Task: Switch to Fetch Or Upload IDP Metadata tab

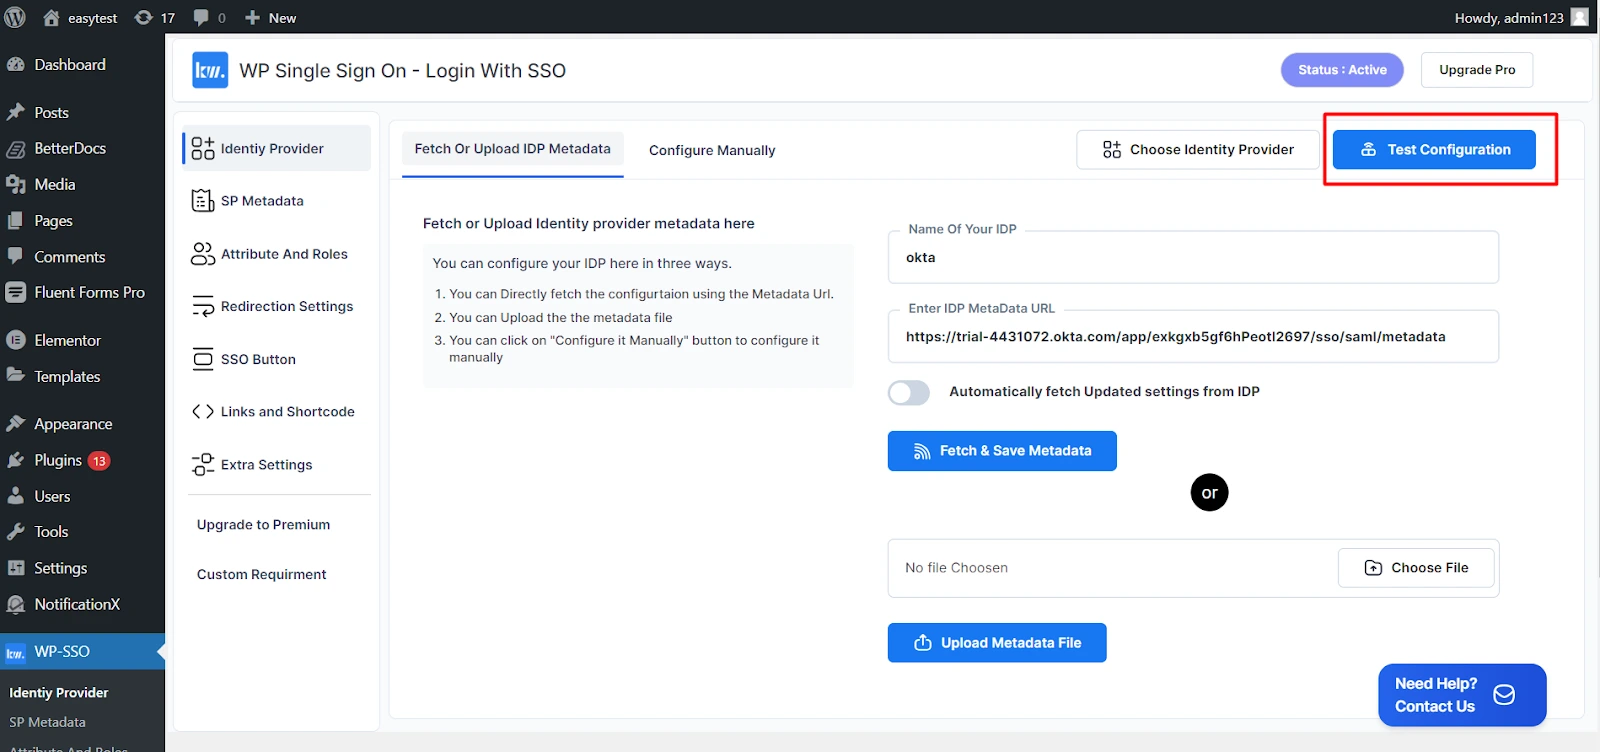Action: [x=513, y=149]
